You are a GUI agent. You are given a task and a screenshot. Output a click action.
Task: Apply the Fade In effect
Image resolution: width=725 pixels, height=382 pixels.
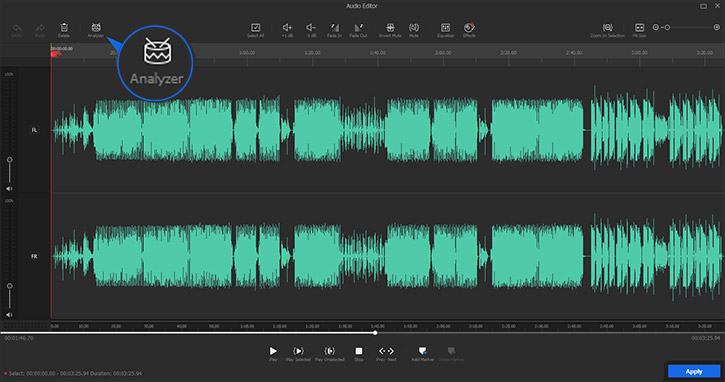[x=334, y=28]
